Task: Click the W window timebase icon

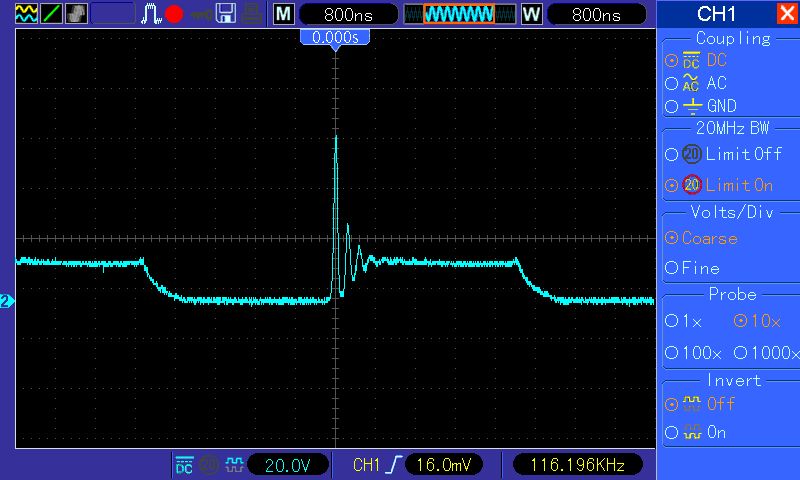Action: click(531, 14)
